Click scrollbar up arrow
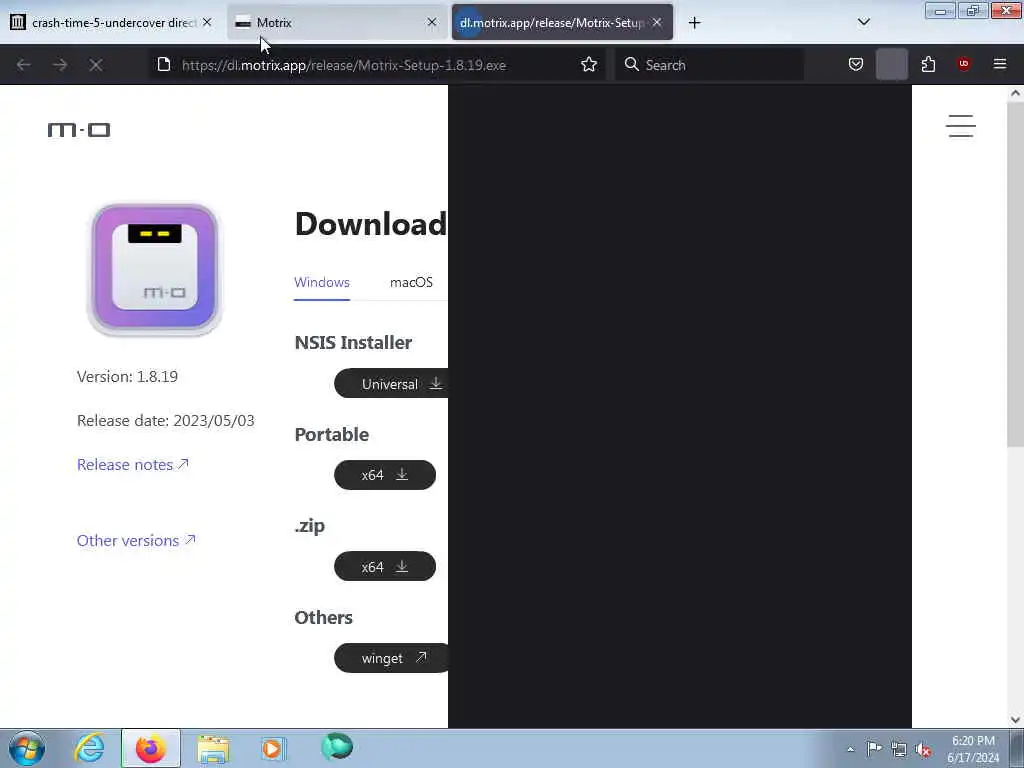Screen dimensions: 1024x768 [x=1015, y=93]
